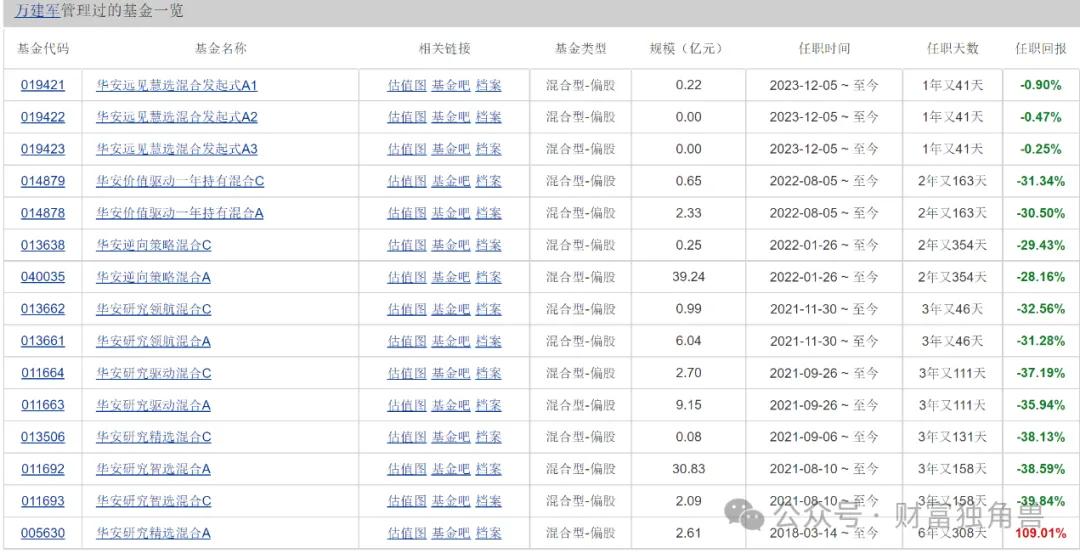Open fund code 005630
Image resolution: width=1080 pixels, height=559 pixels.
[43, 534]
